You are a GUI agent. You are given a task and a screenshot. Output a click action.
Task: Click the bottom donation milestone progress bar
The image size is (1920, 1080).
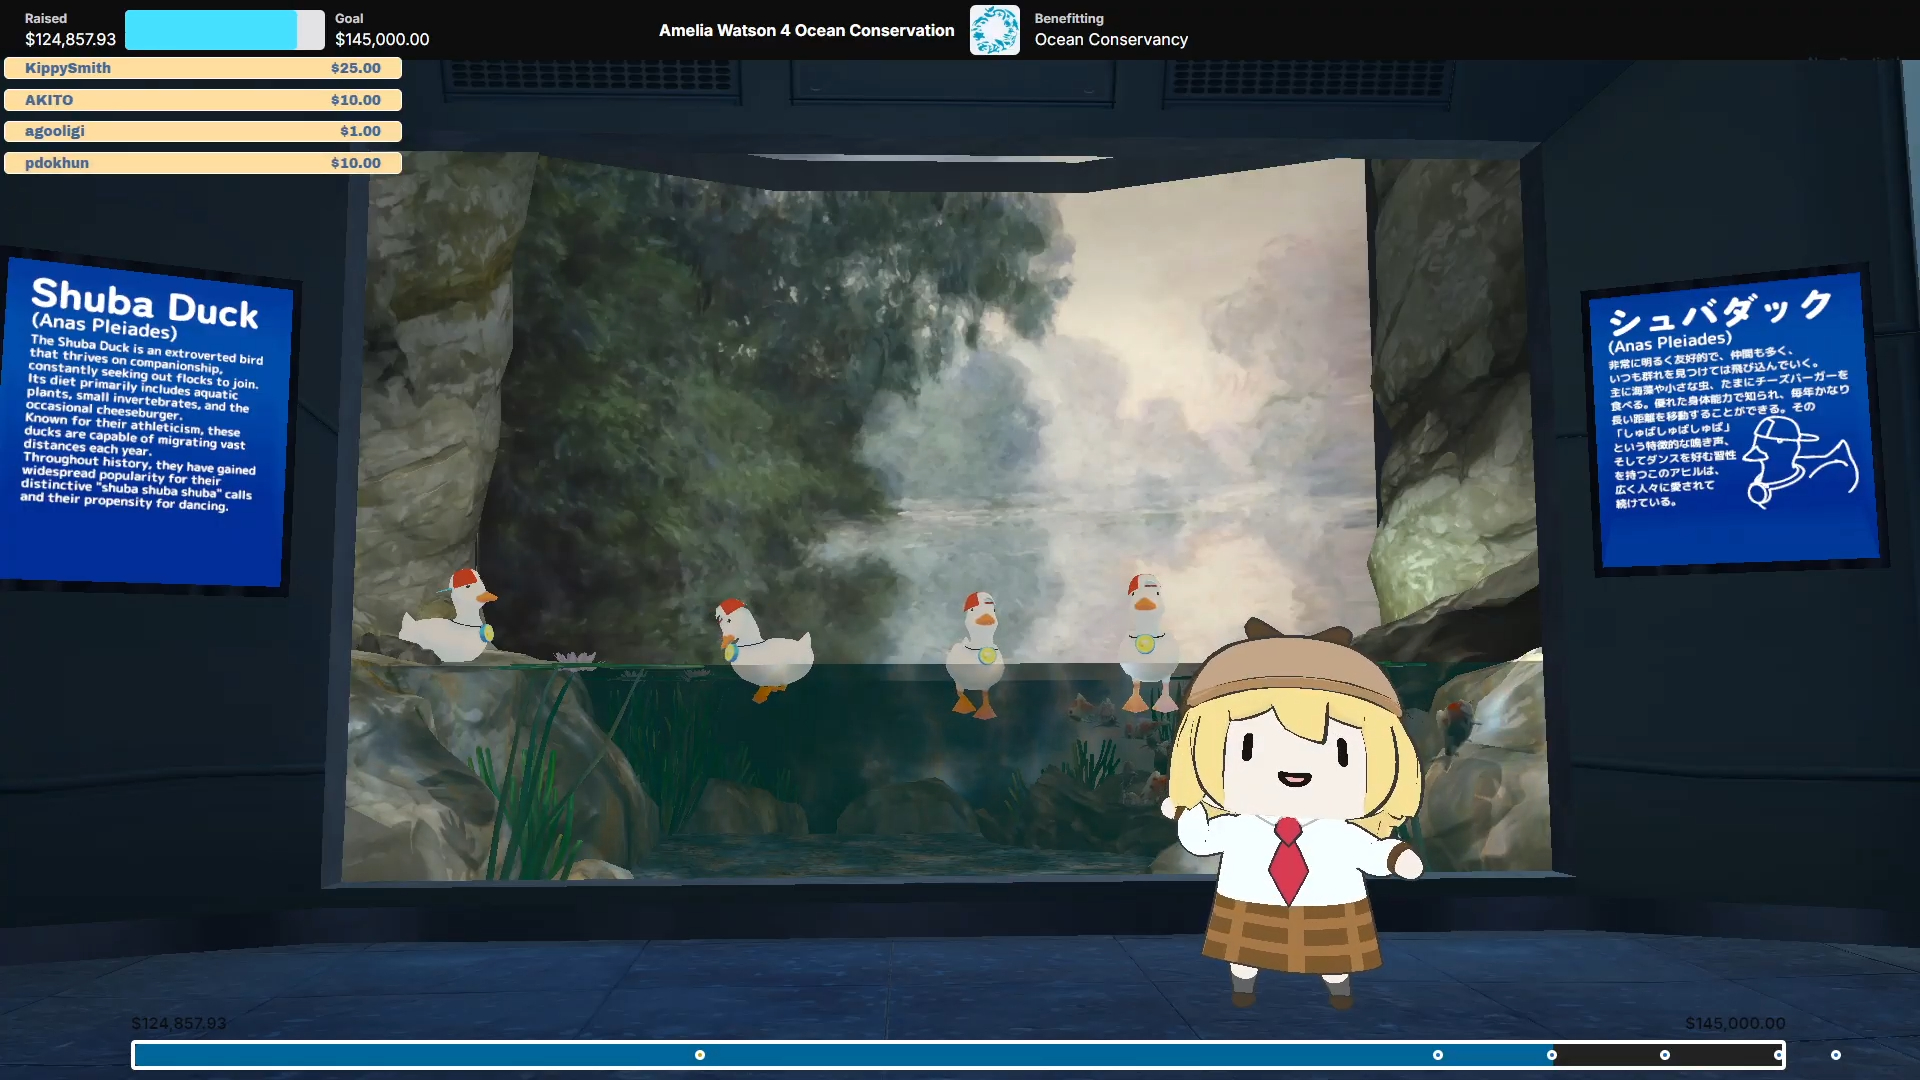[958, 1055]
